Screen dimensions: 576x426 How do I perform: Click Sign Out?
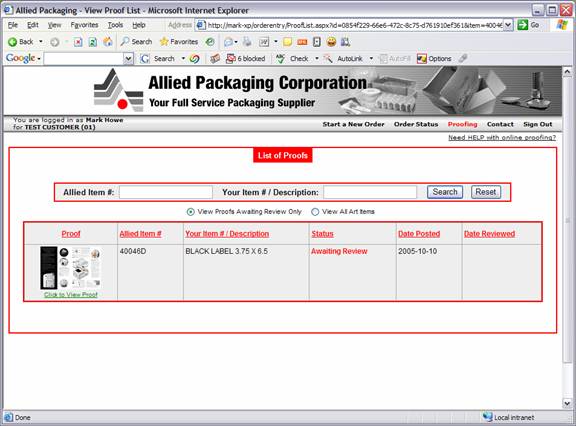[x=537, y=124]
